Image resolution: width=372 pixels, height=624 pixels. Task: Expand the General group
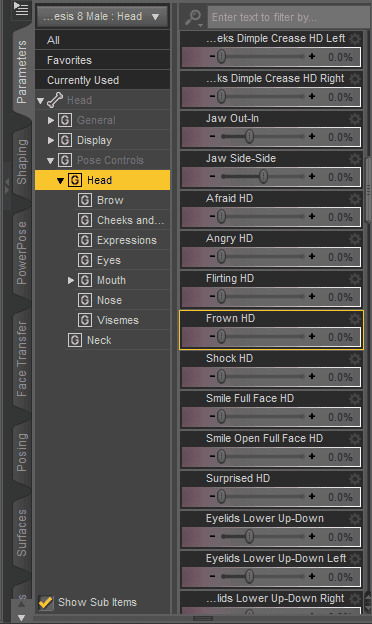(x=51, y=120)
